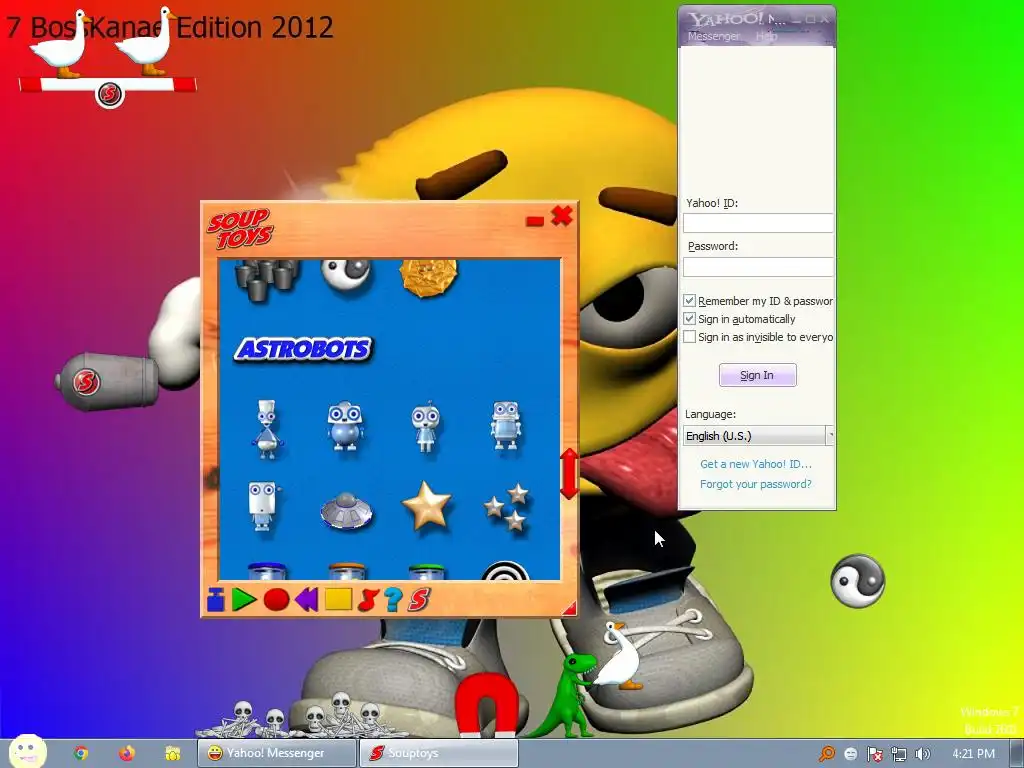Click the ASTROBOTS category heading
The width and height of the screenshot is (1024, 768).
[x=303, y=349]
